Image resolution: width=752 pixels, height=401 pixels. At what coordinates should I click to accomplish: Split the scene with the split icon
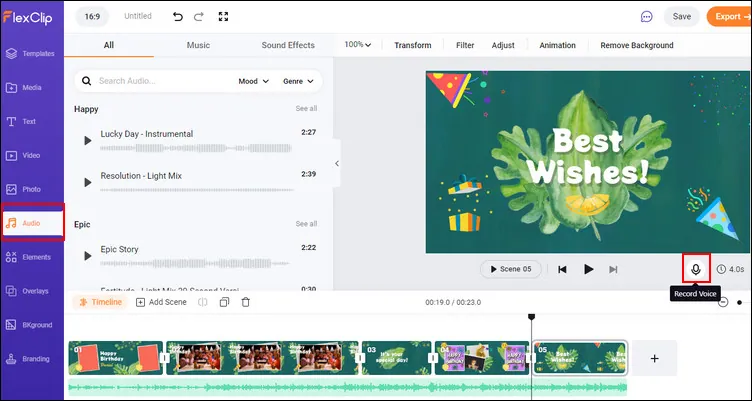(203, 302)
